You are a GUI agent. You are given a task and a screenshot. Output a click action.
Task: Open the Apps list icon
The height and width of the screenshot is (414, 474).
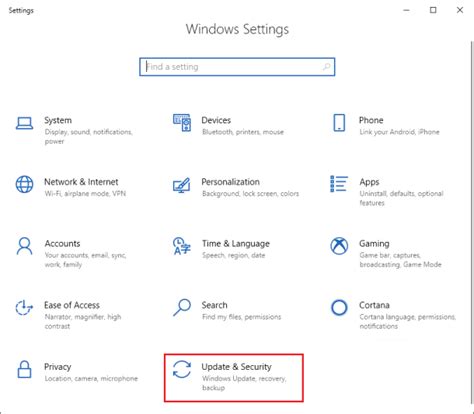pos(339,184)
